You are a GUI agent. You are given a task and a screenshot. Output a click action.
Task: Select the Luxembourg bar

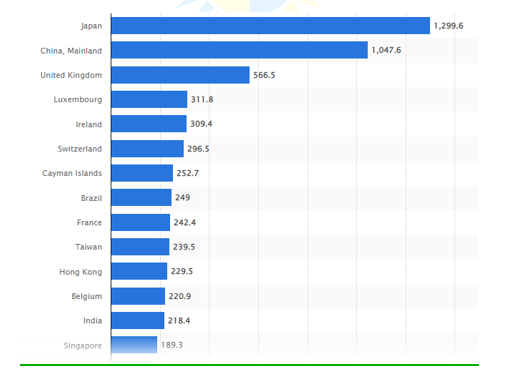click(x=149, y=99)
